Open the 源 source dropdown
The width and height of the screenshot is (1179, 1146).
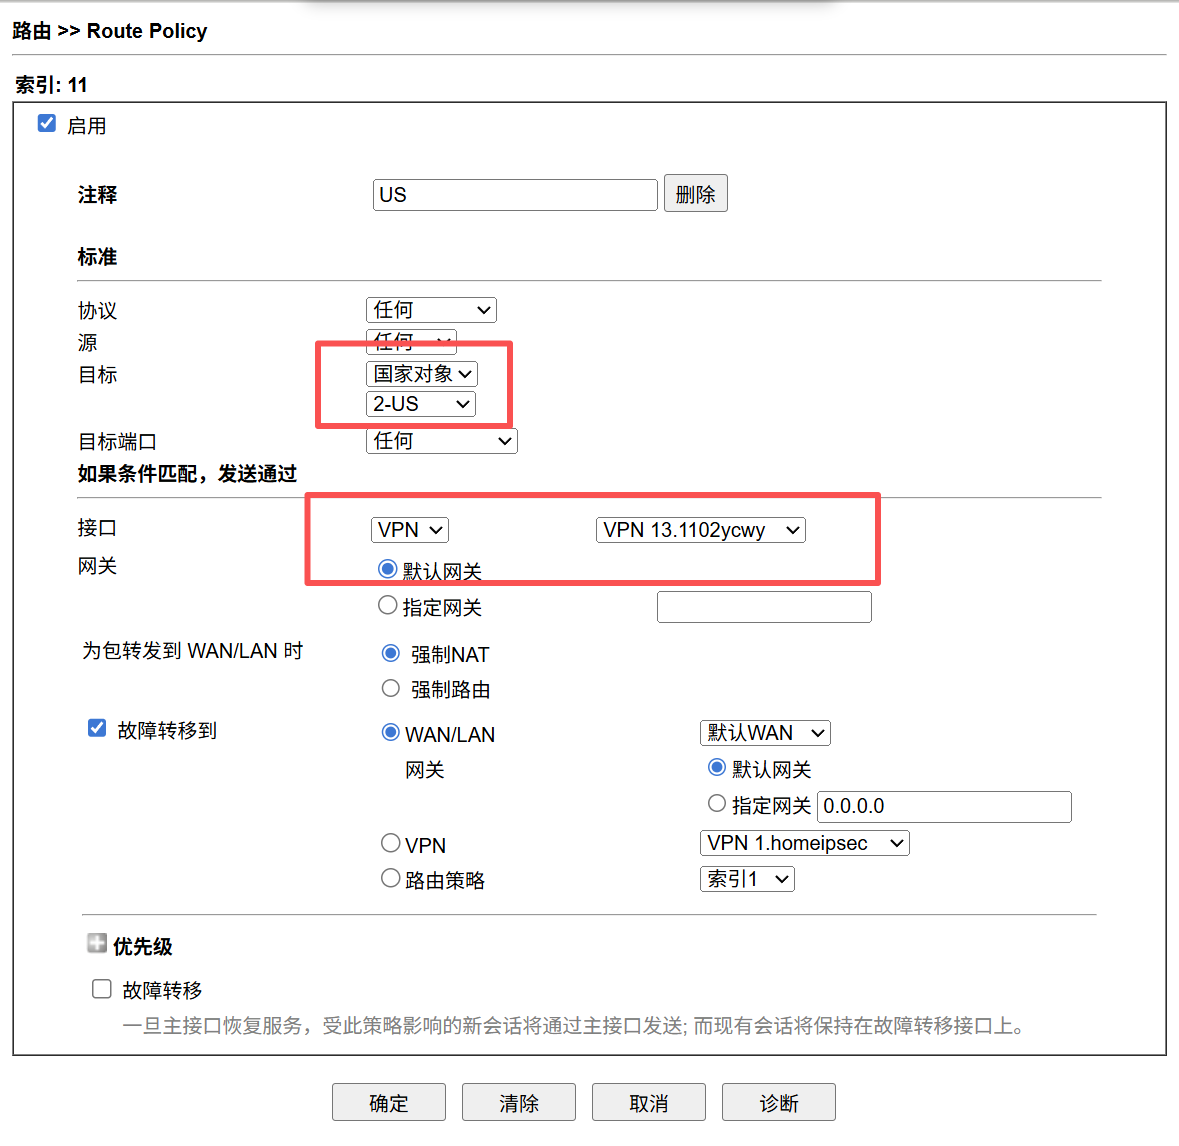coord(411,341)
